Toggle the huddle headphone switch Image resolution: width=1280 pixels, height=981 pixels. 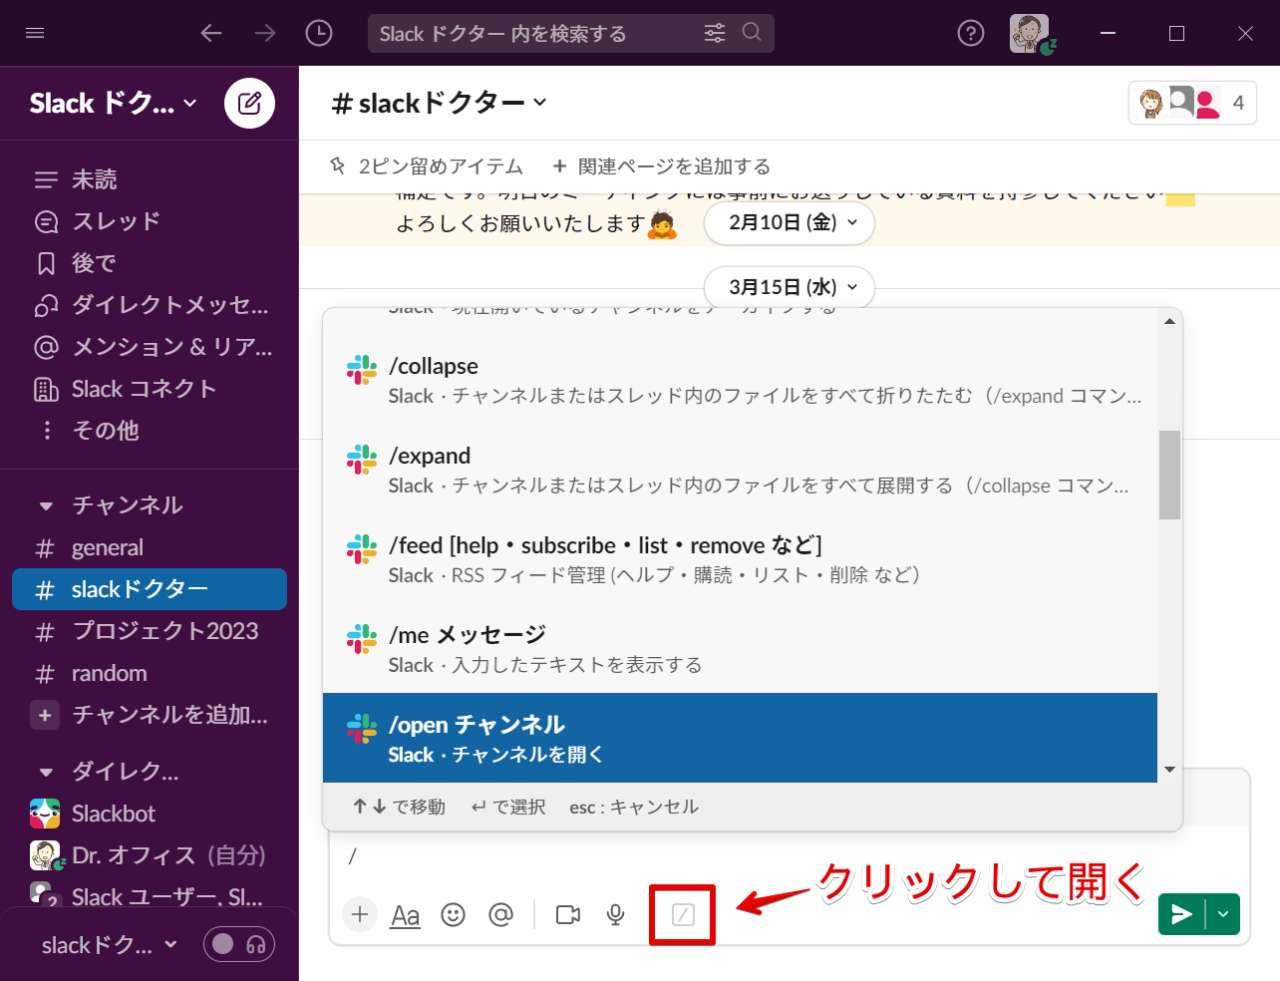239,944
